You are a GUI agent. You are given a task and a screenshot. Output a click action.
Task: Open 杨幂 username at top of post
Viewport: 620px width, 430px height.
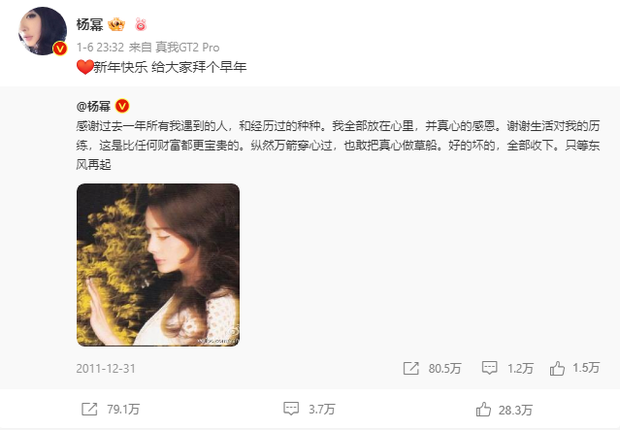[90, 25]
